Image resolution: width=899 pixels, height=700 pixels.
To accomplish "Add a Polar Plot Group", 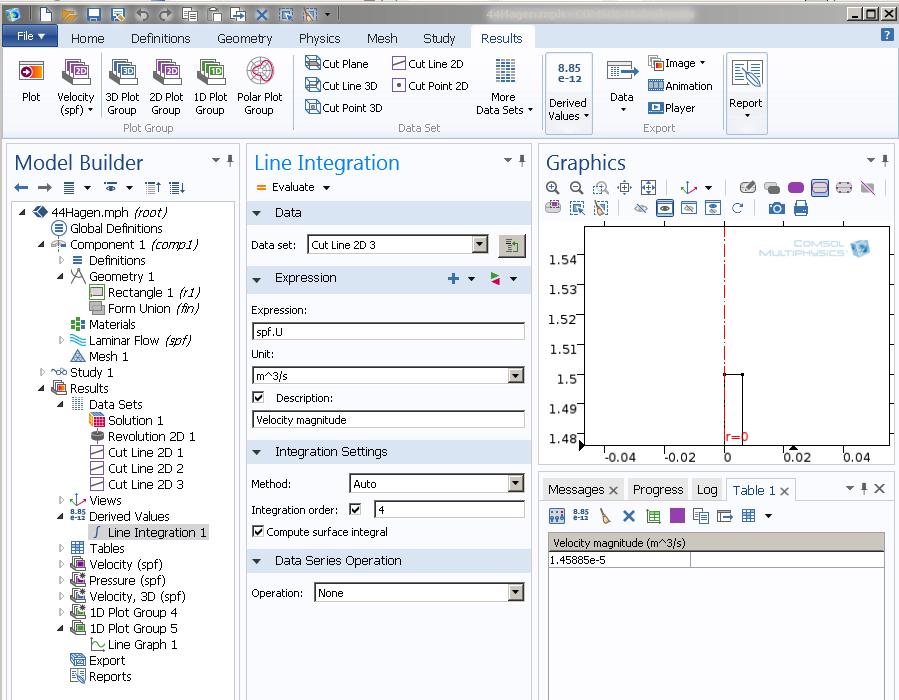I will point(259,87).
